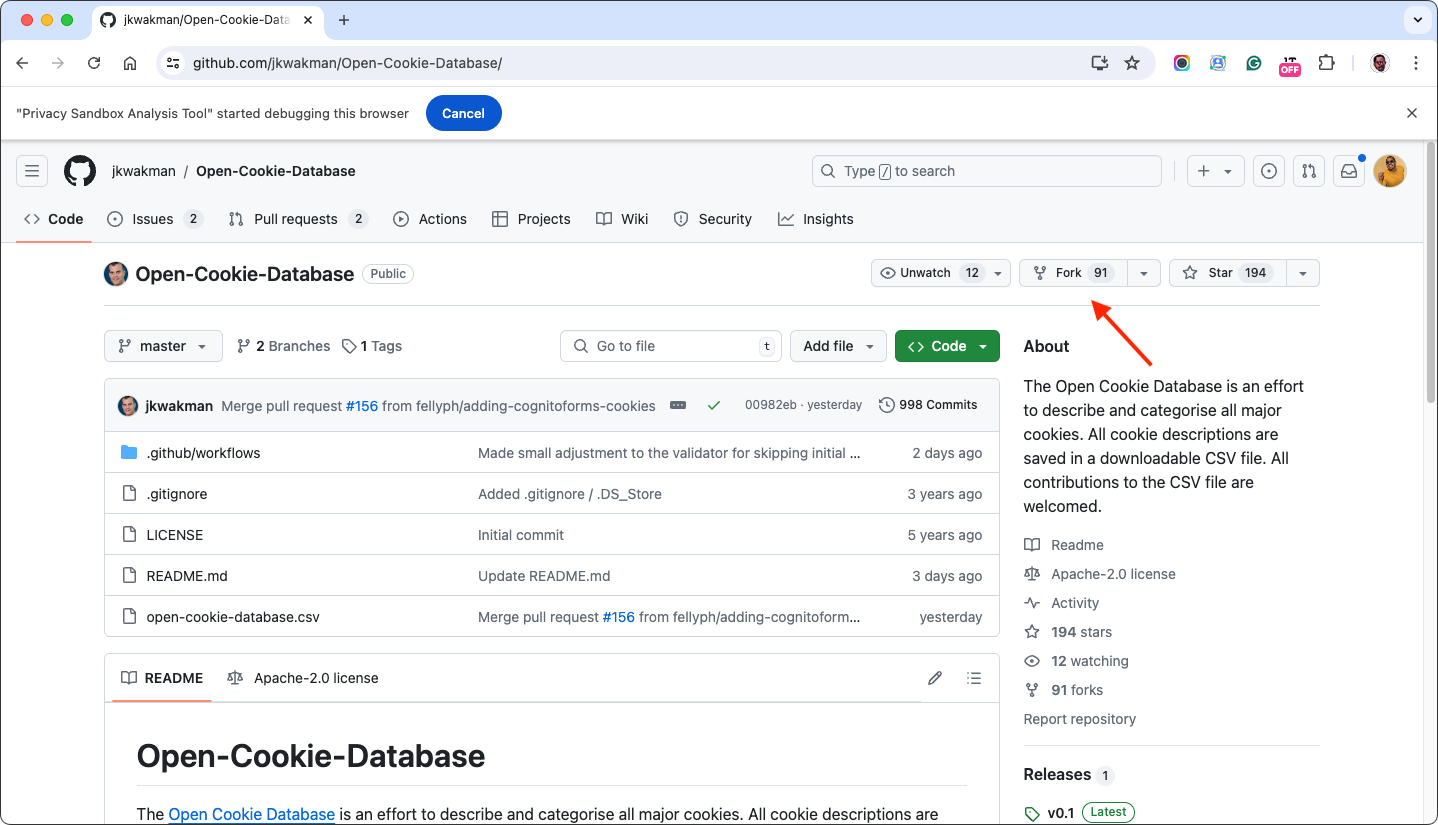This screenshot has width=1438, height=825.
Task: Click the pencil icon to edit README
Action: click(935, 678)
